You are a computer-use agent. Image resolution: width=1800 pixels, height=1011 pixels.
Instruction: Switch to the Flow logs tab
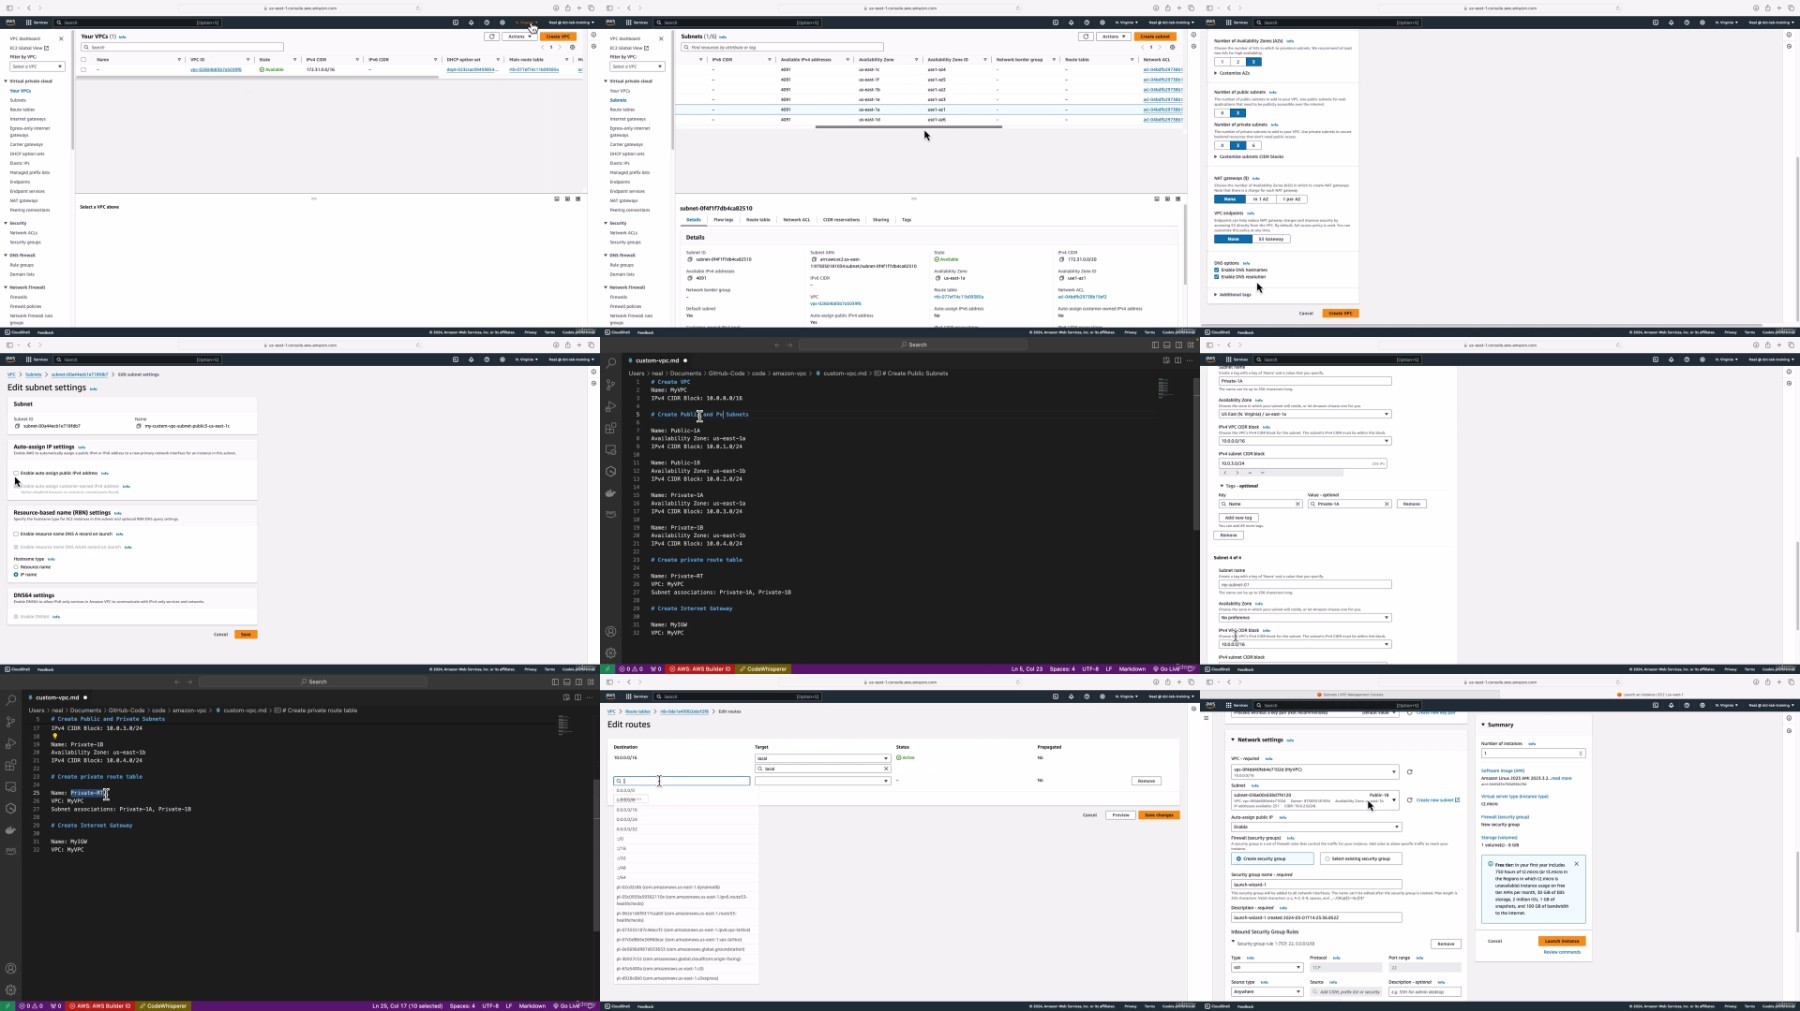click(723, 220)
